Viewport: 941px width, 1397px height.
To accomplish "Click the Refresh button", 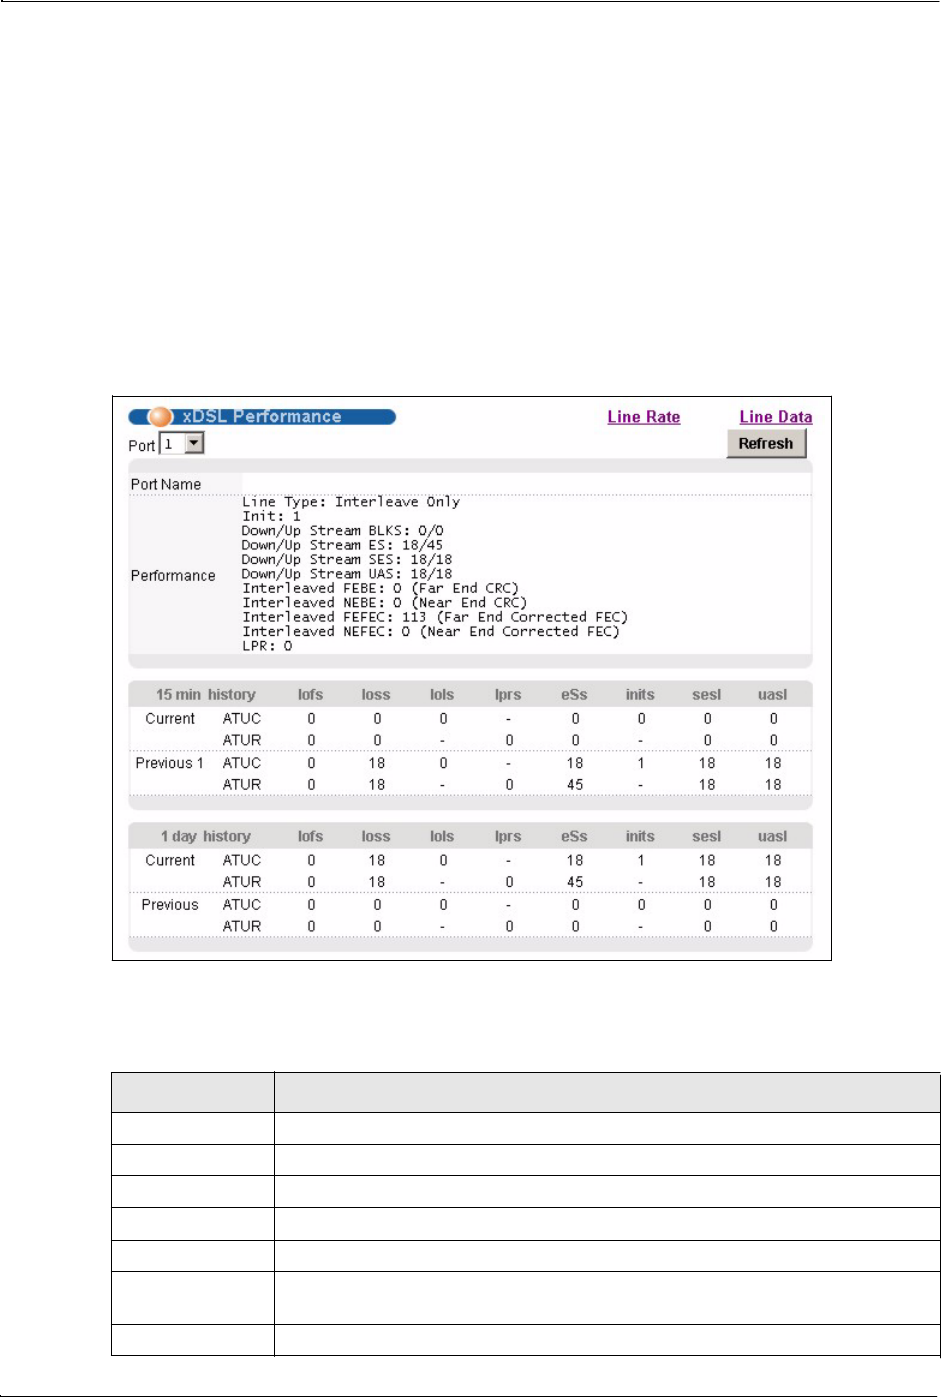I will [x=766, y=443].
